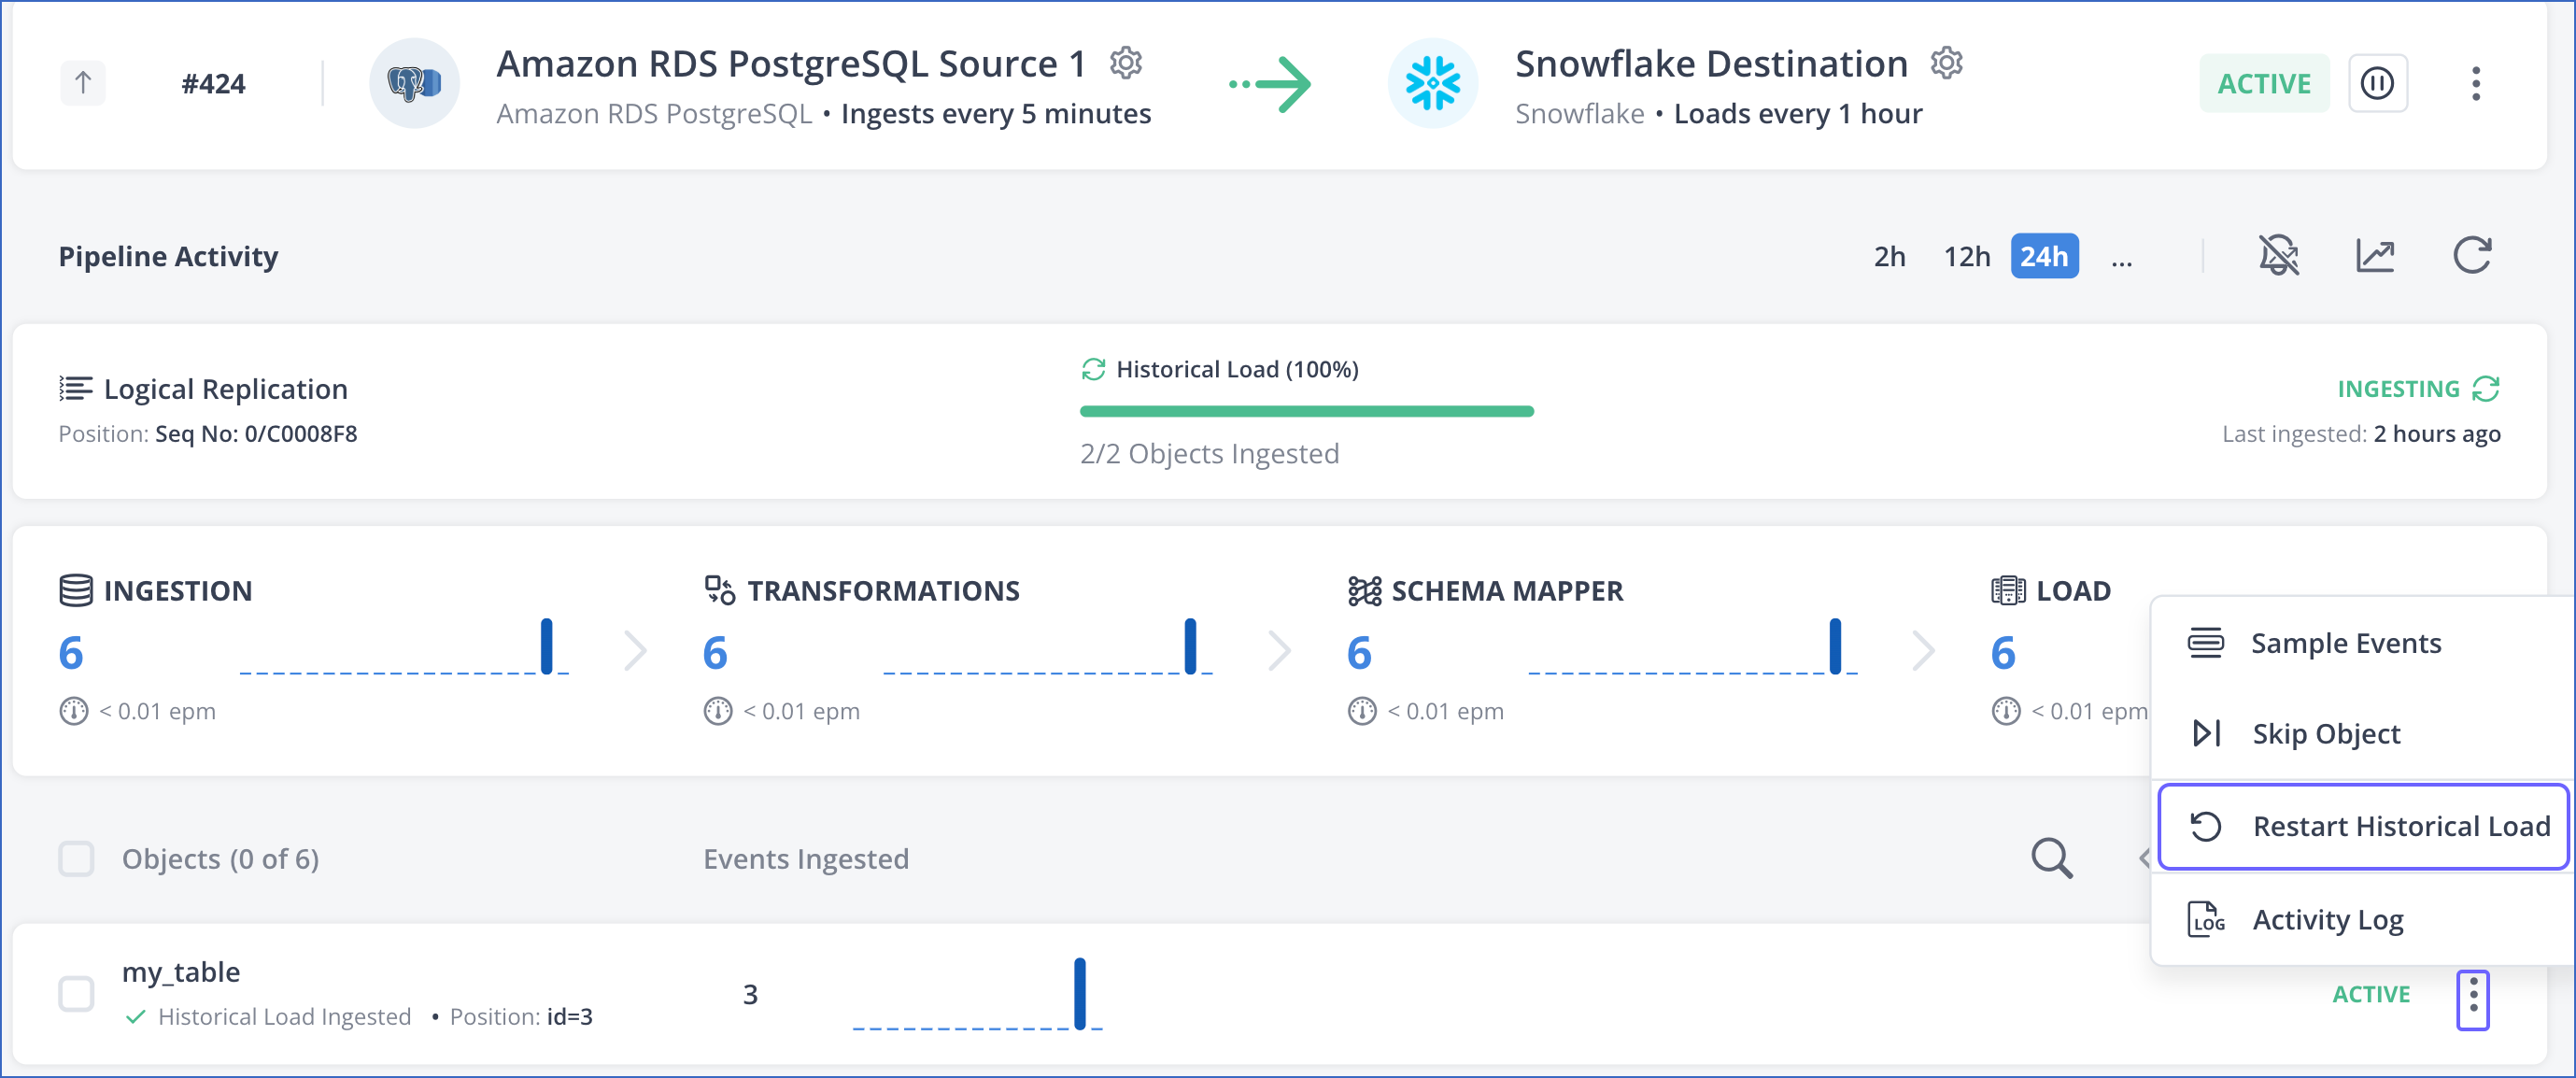Open the pipeline activity graph icon
The image size is (2576, 1078).
click(2375, 255)
